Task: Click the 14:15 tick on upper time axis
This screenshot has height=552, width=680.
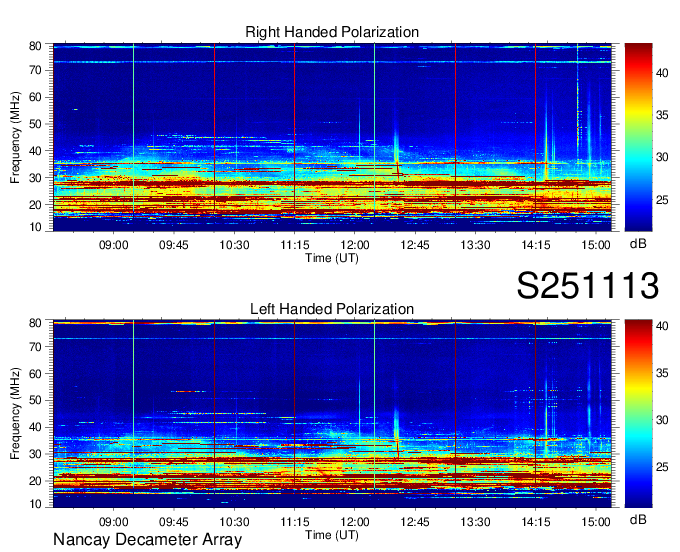Action: (x=535, y=243)
